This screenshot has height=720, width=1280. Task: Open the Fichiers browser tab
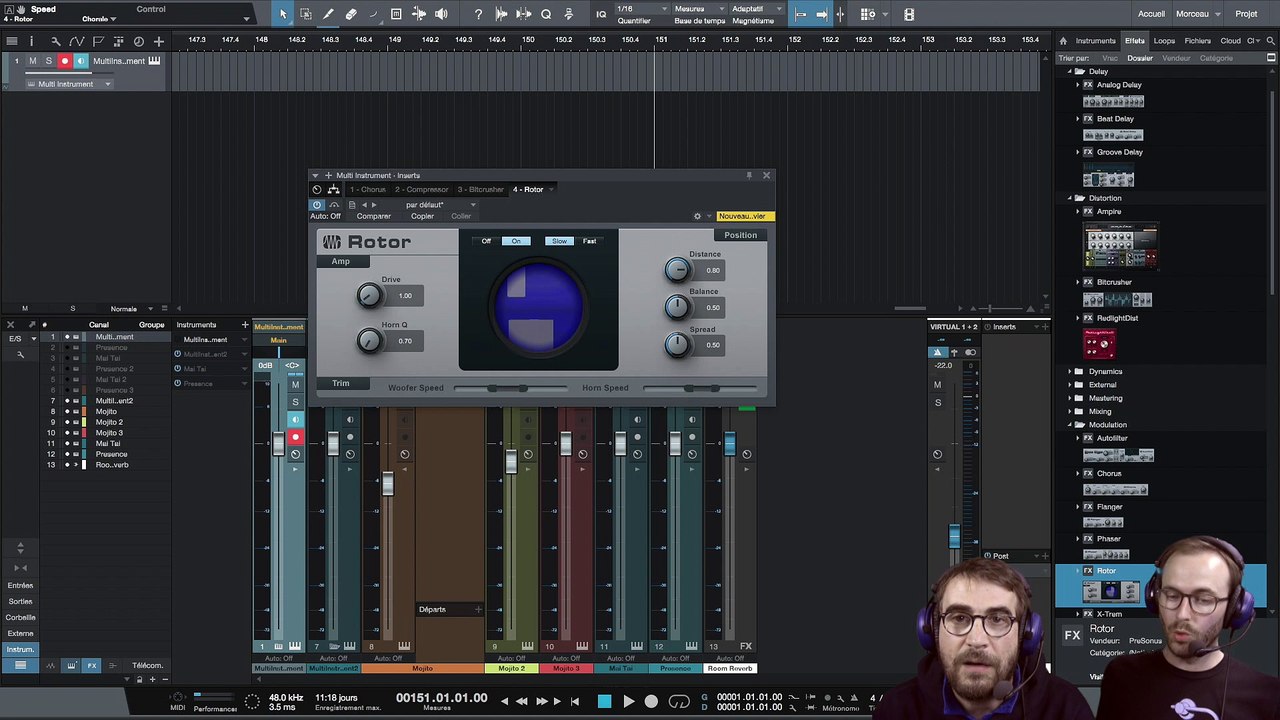[x=1198, y=41]
